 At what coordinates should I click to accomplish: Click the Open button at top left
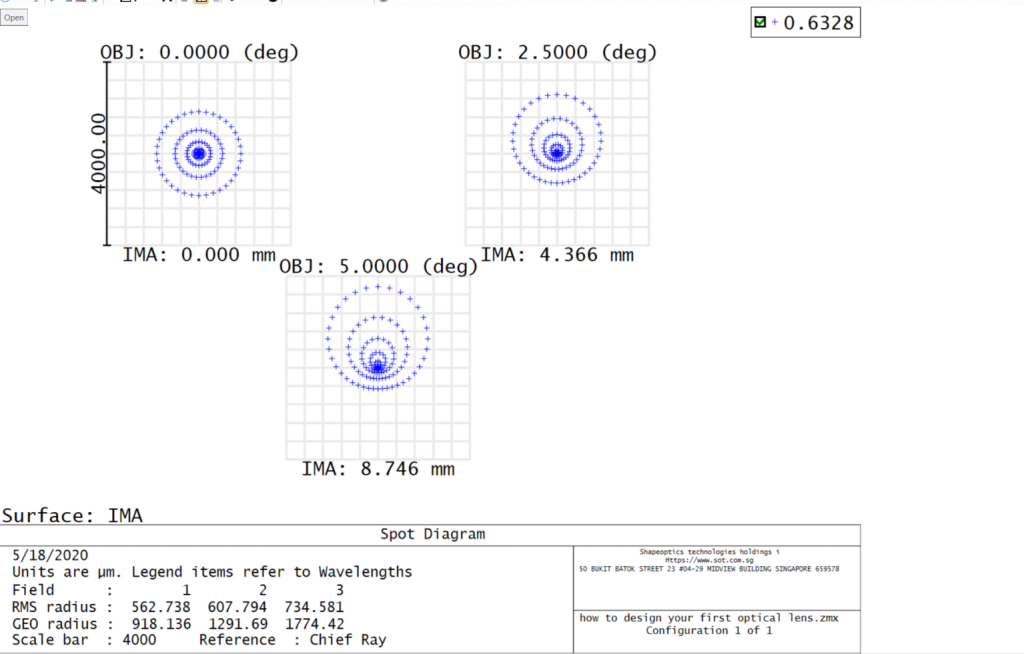pyautogui.click(x=14, y=17)
